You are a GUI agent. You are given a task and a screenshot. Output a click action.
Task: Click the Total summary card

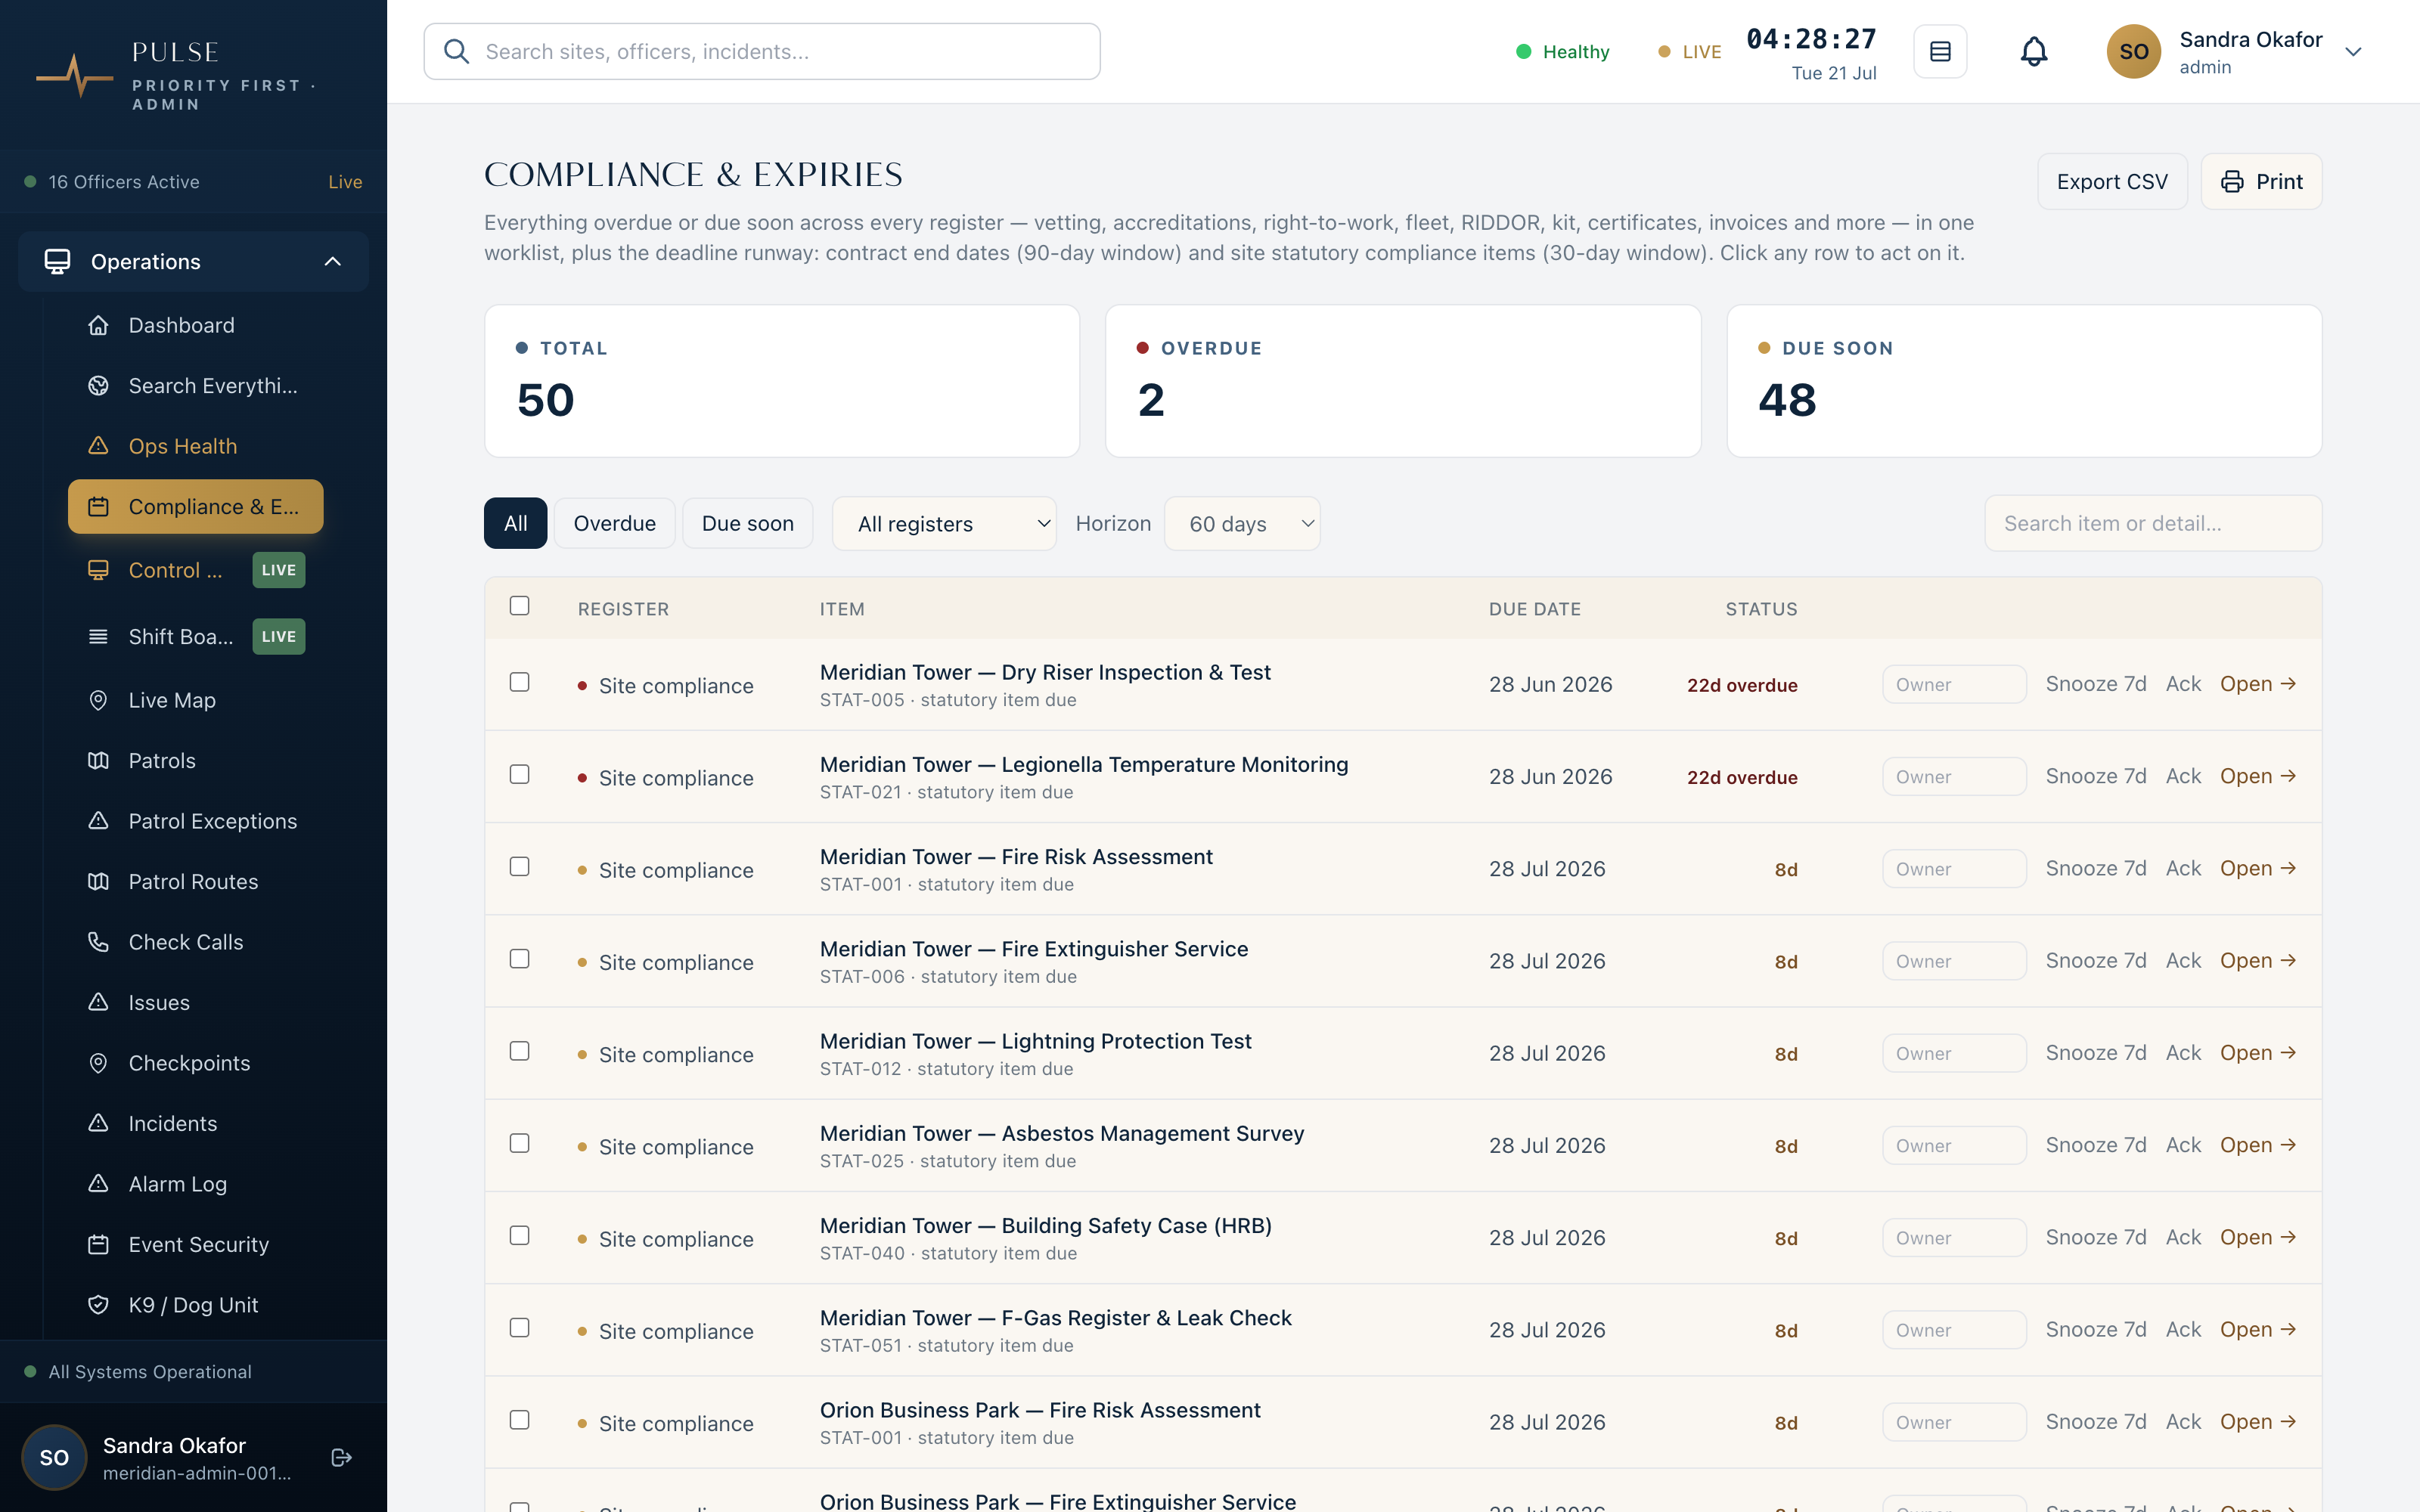pyautogui.click(x=782, y=381)
